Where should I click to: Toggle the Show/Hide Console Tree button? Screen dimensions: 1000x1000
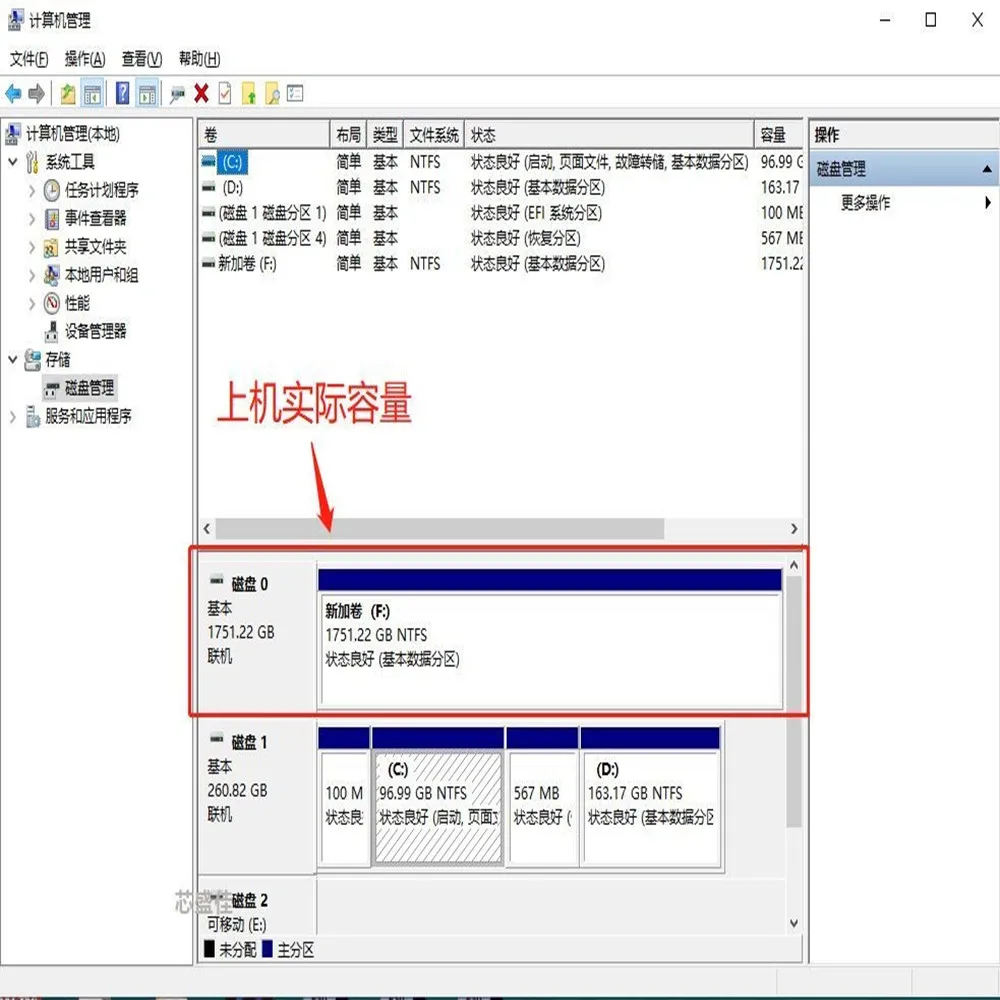pos(92,94)
